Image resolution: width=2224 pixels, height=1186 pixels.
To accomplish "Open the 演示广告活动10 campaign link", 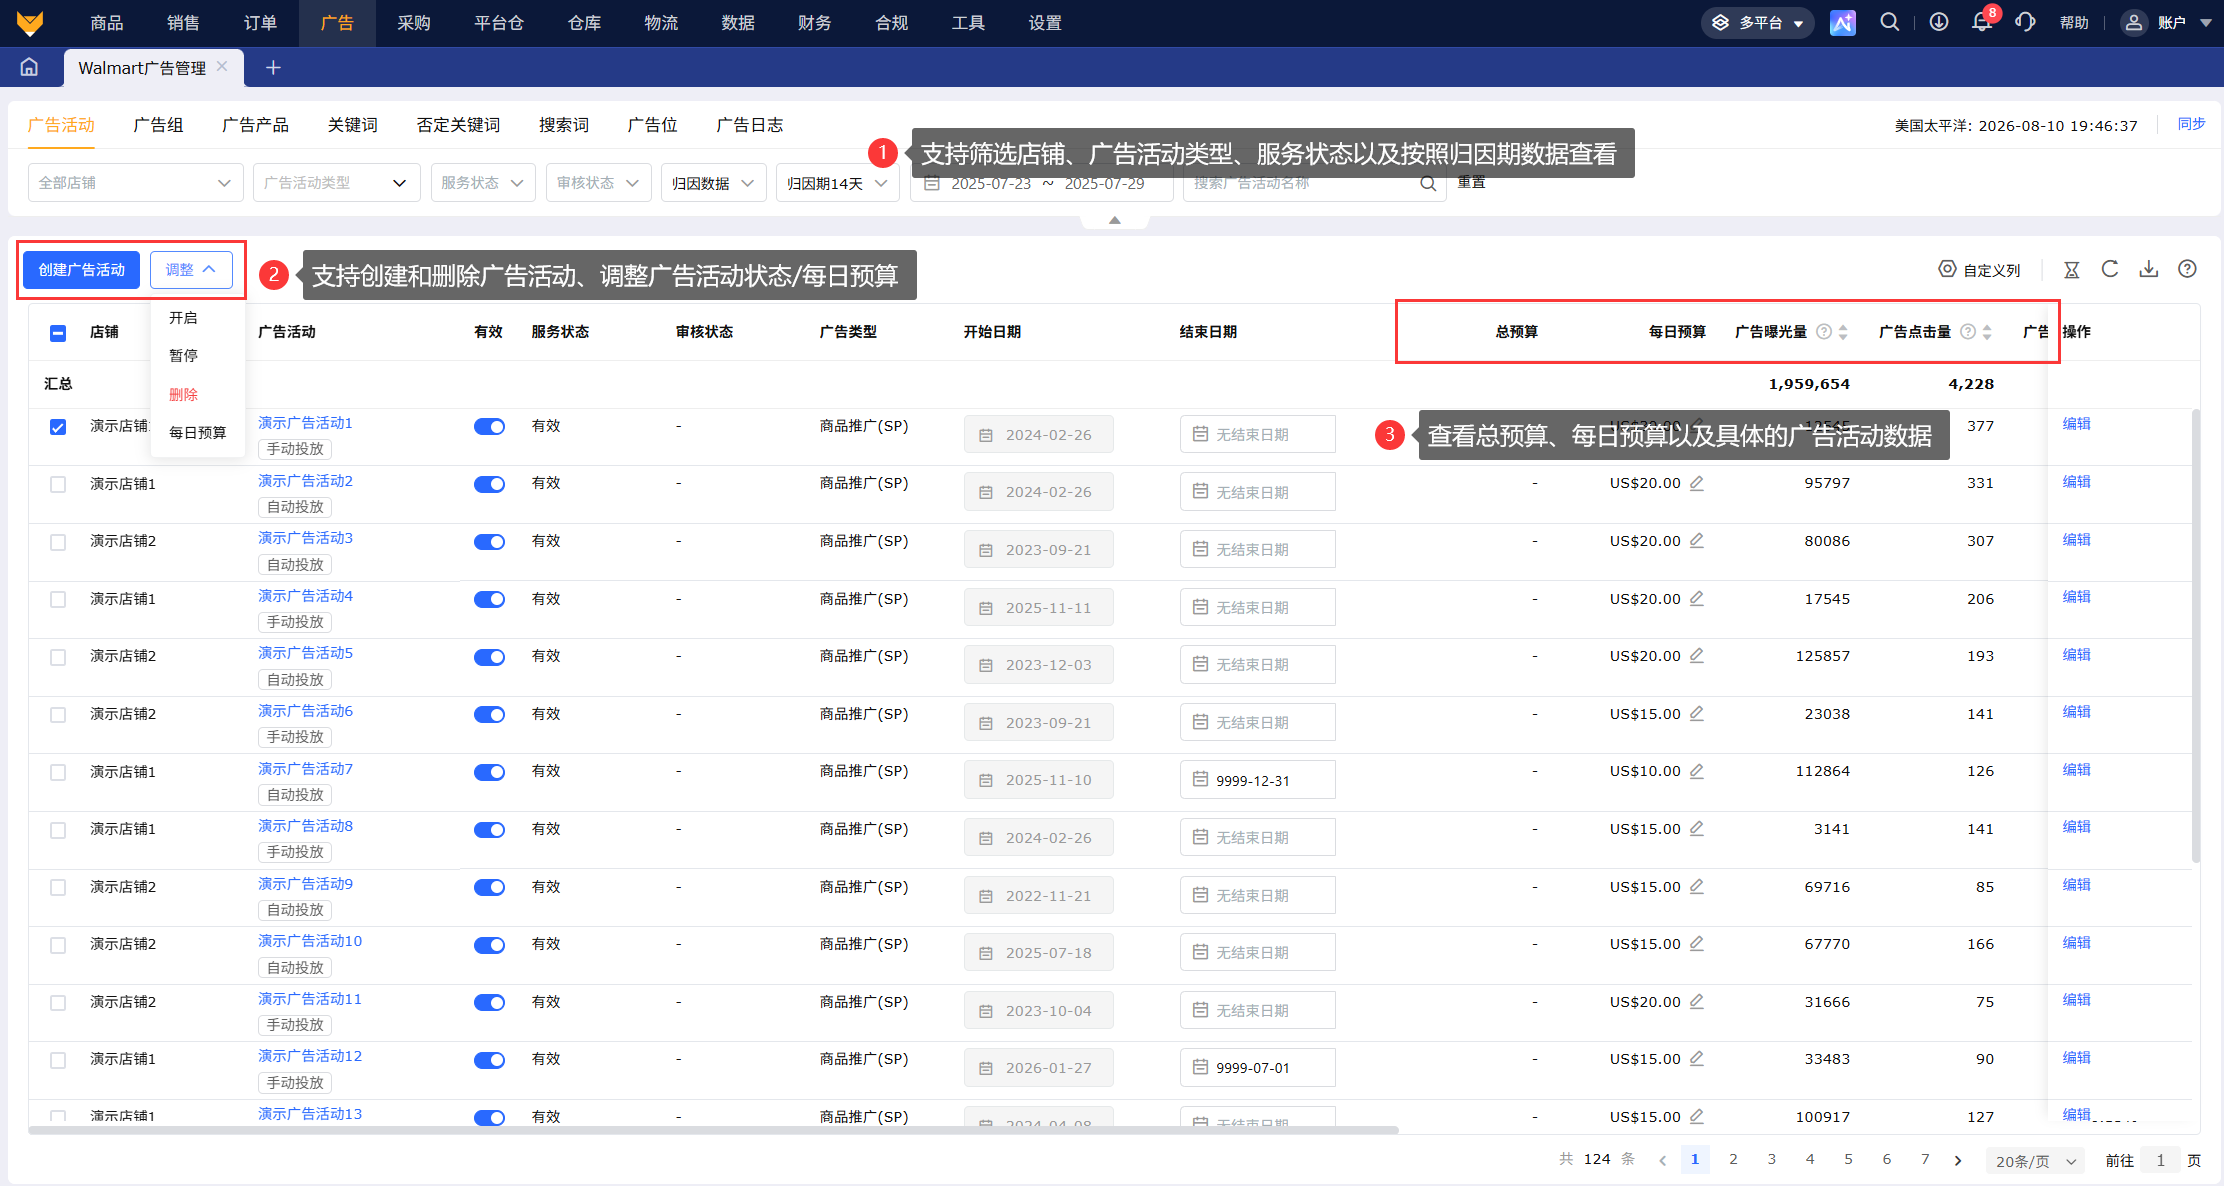I will click(310, 941).
